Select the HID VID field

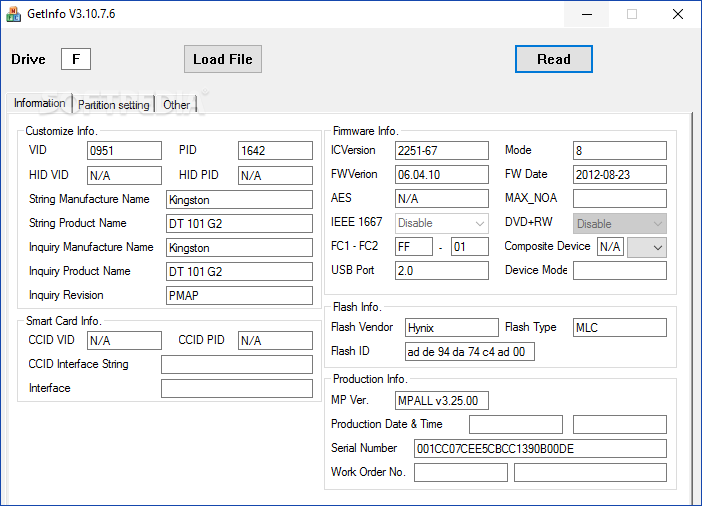pos(124,176)
